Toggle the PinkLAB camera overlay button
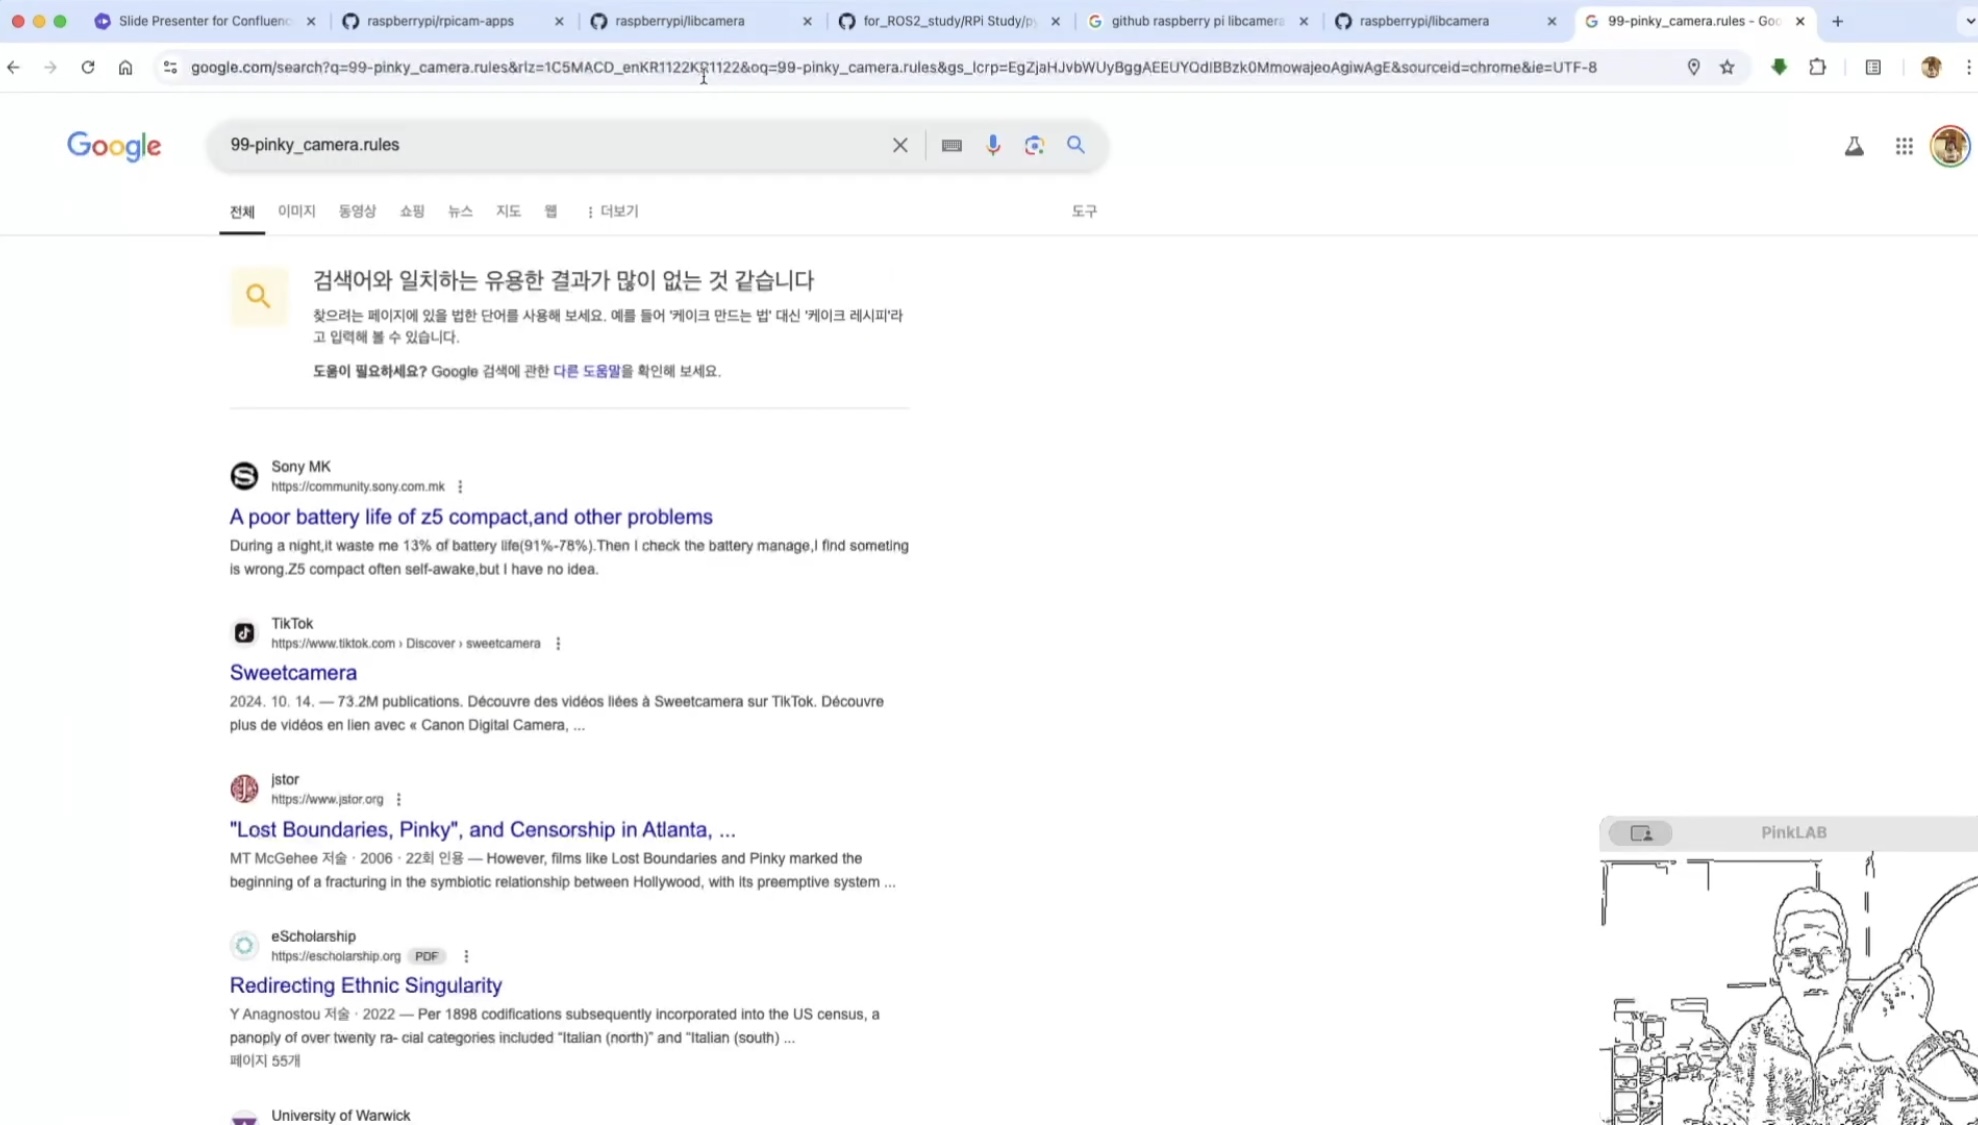The image size is (1978, 1125). (1640, 833)
